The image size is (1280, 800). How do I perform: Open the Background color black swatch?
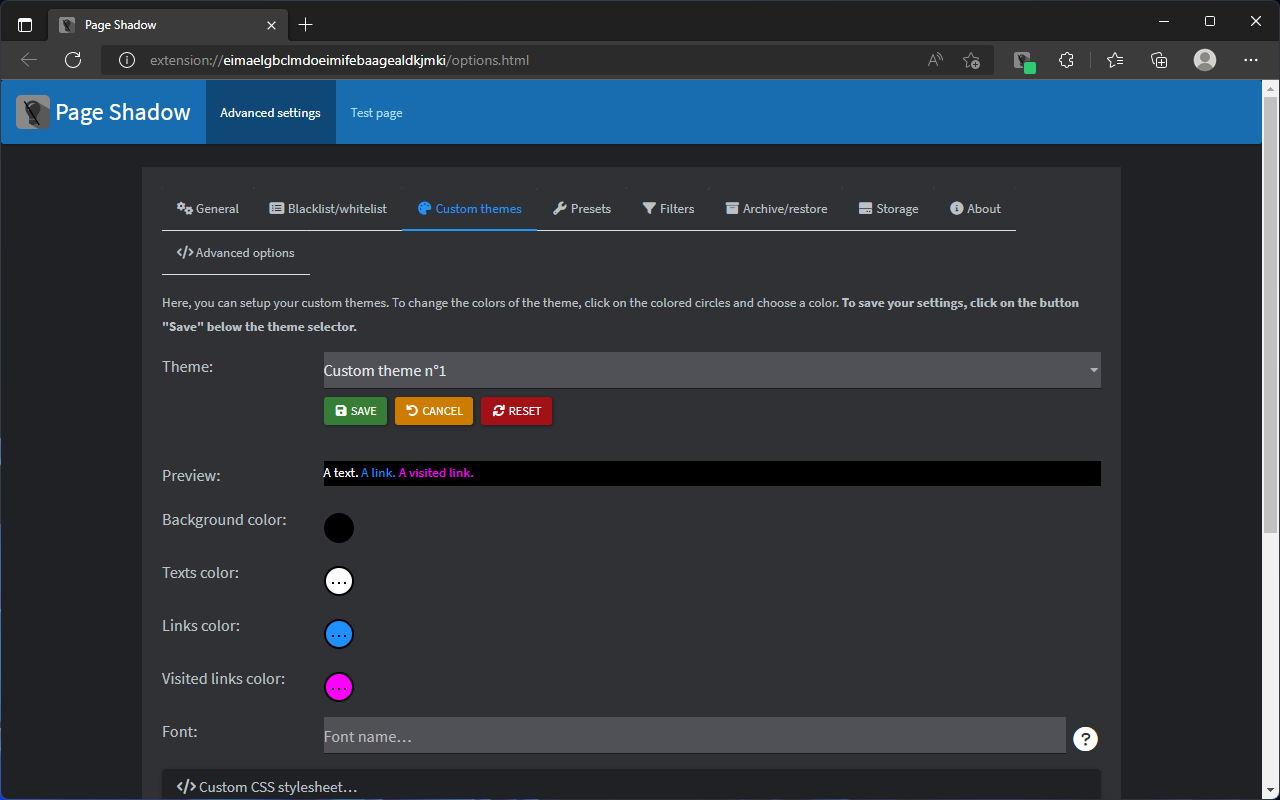[x=339, y=528]
